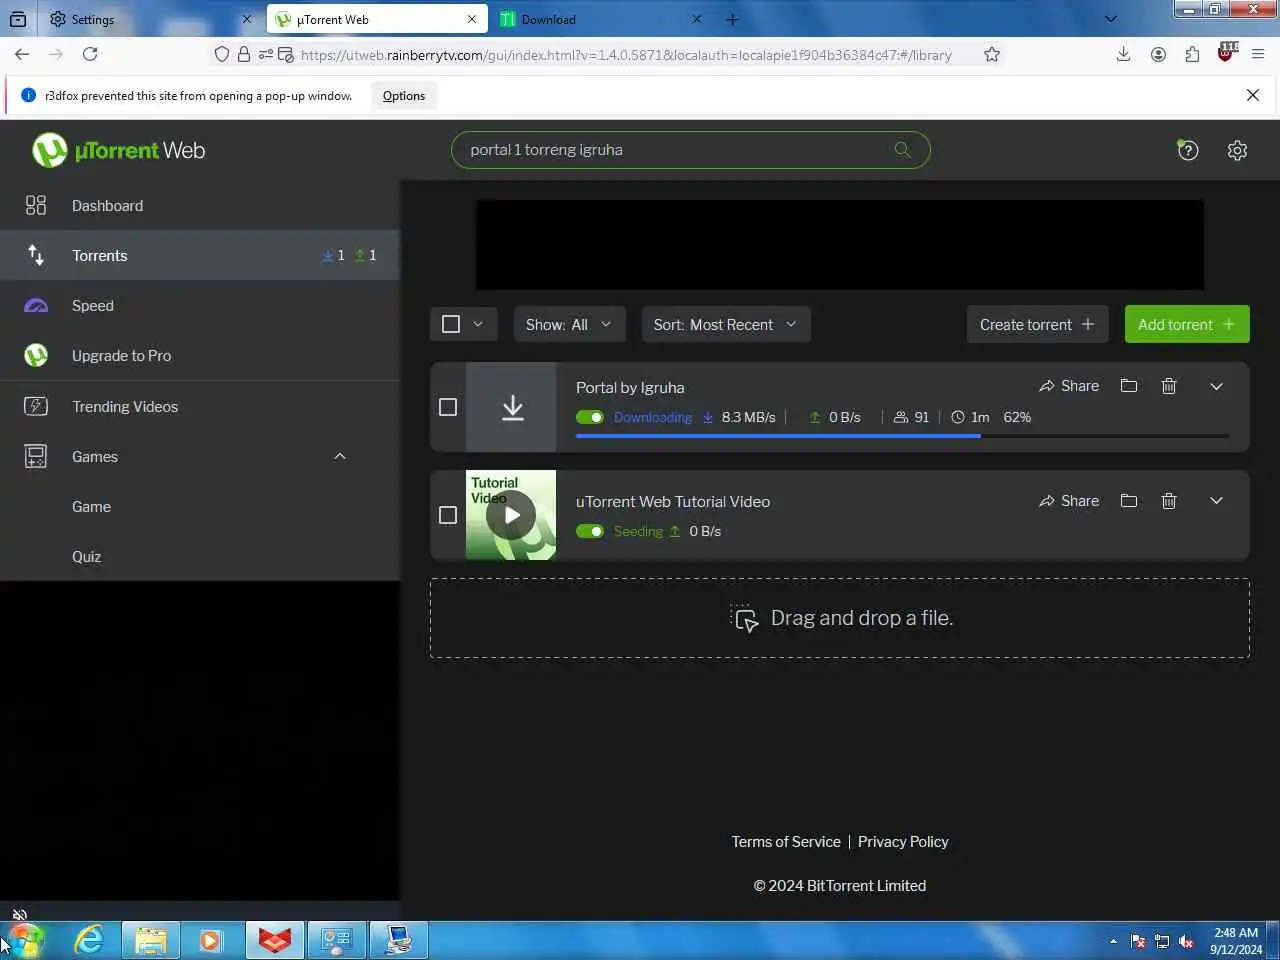Open the Tutorial Video folder icon
1280x960 pixels.
point(1129,500)
